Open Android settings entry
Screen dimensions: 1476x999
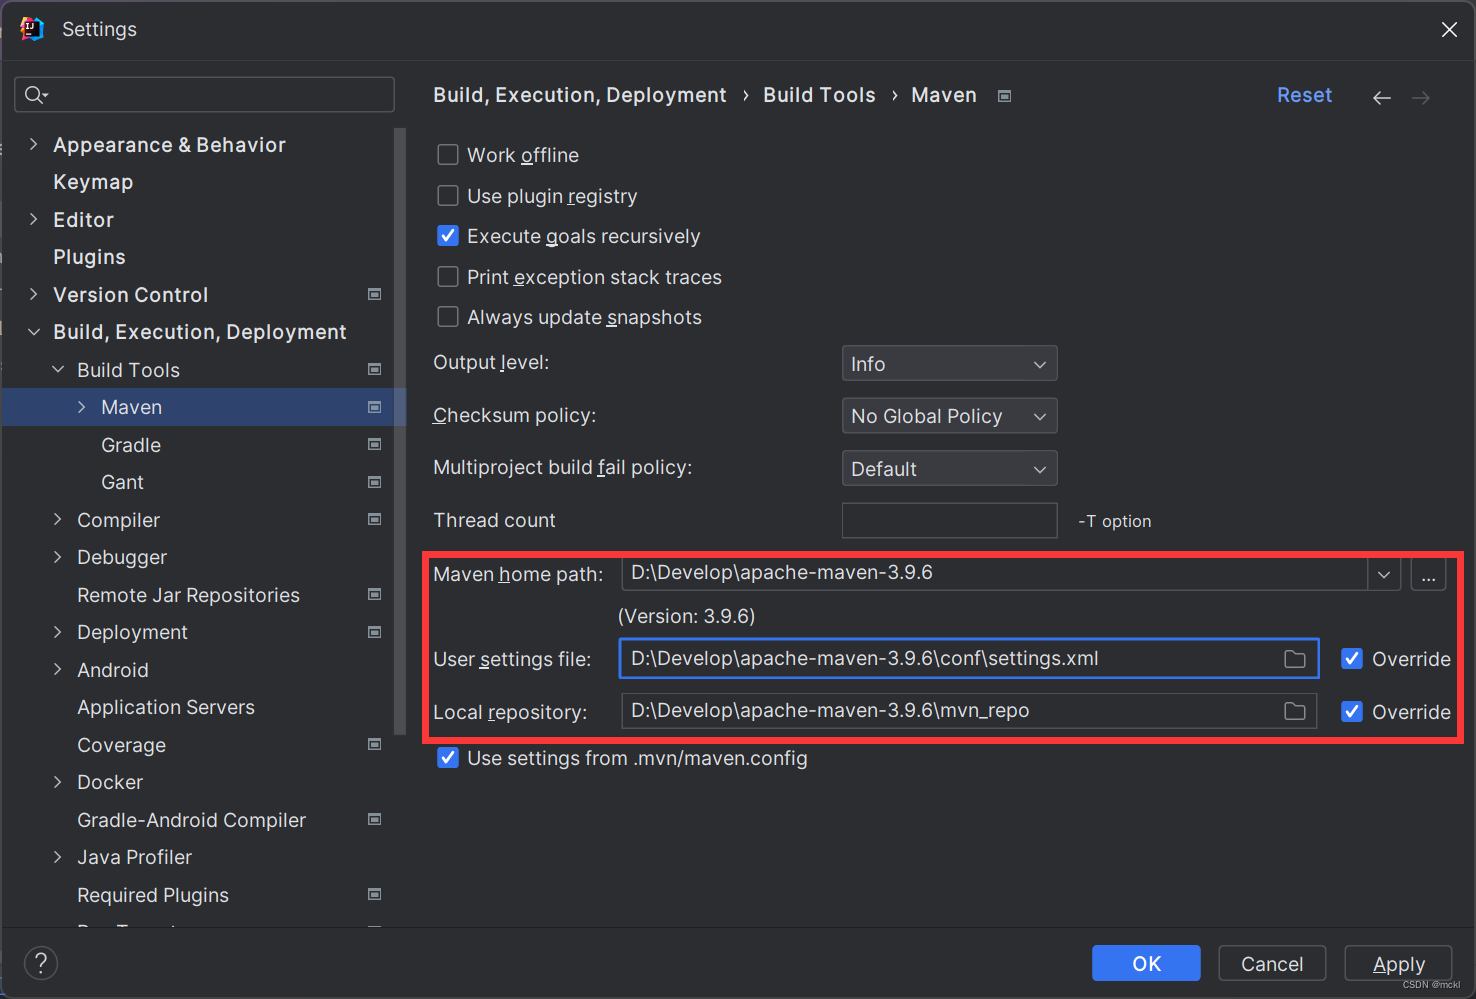pyautogui.click(x=113, y=670)
